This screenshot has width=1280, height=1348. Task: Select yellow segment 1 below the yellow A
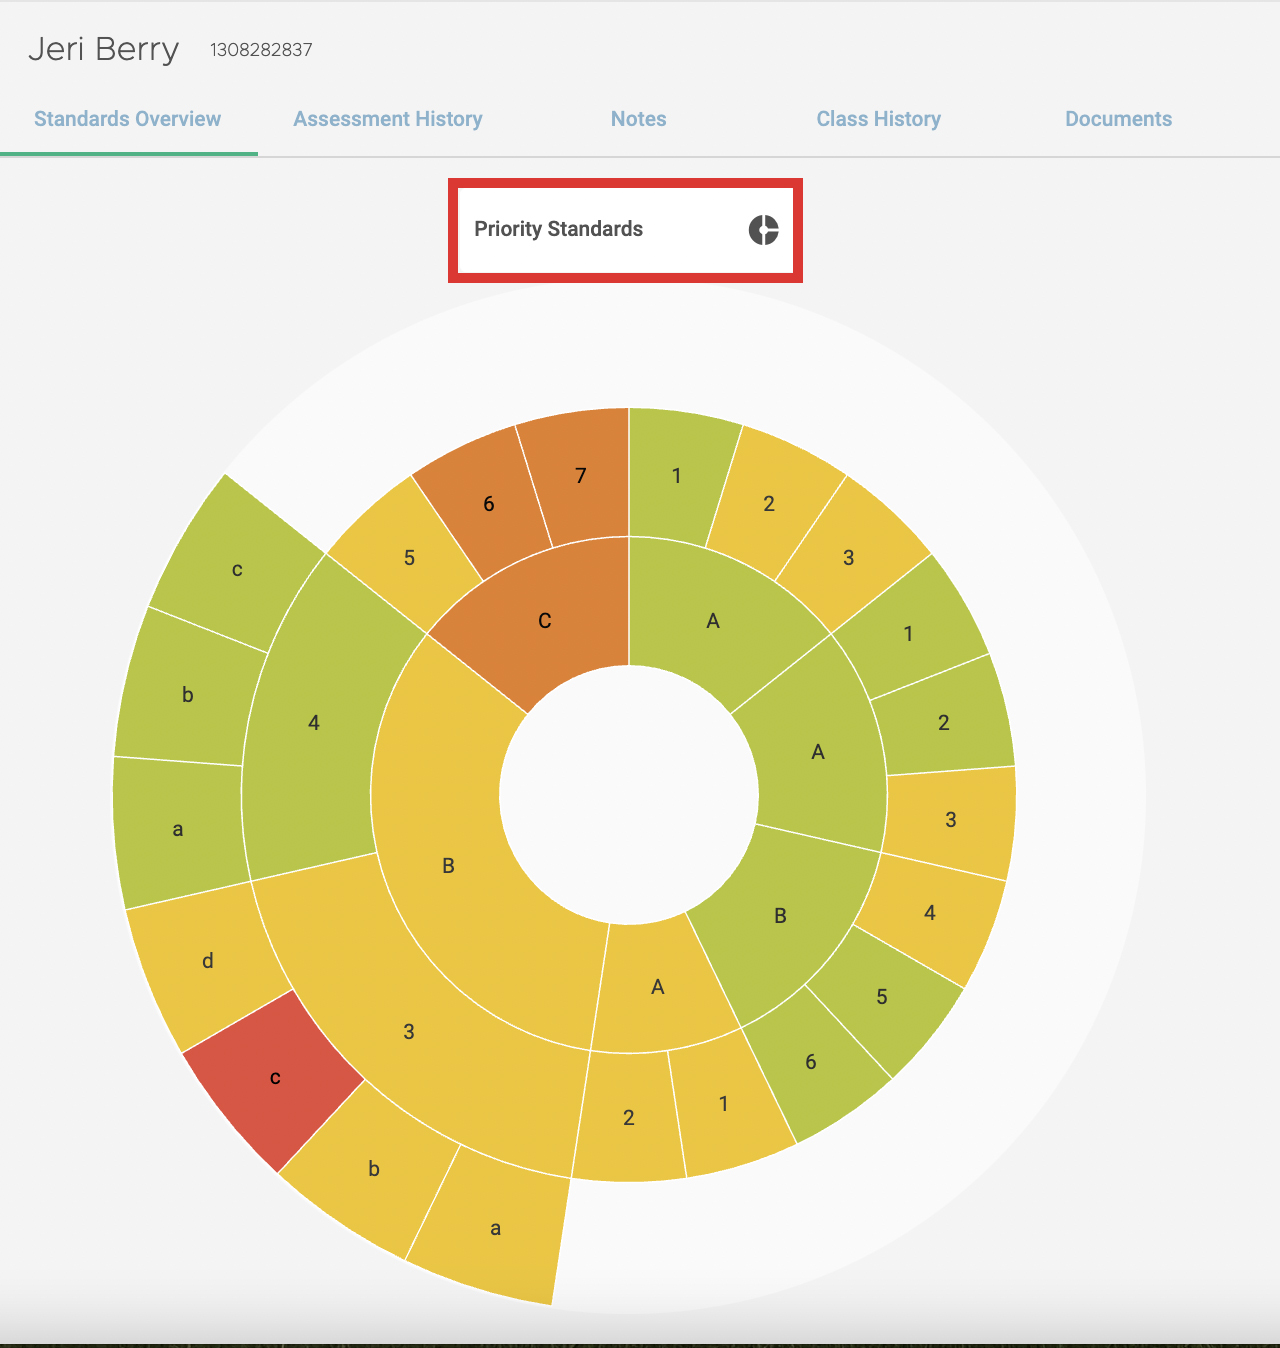[x=724, y=1103]
